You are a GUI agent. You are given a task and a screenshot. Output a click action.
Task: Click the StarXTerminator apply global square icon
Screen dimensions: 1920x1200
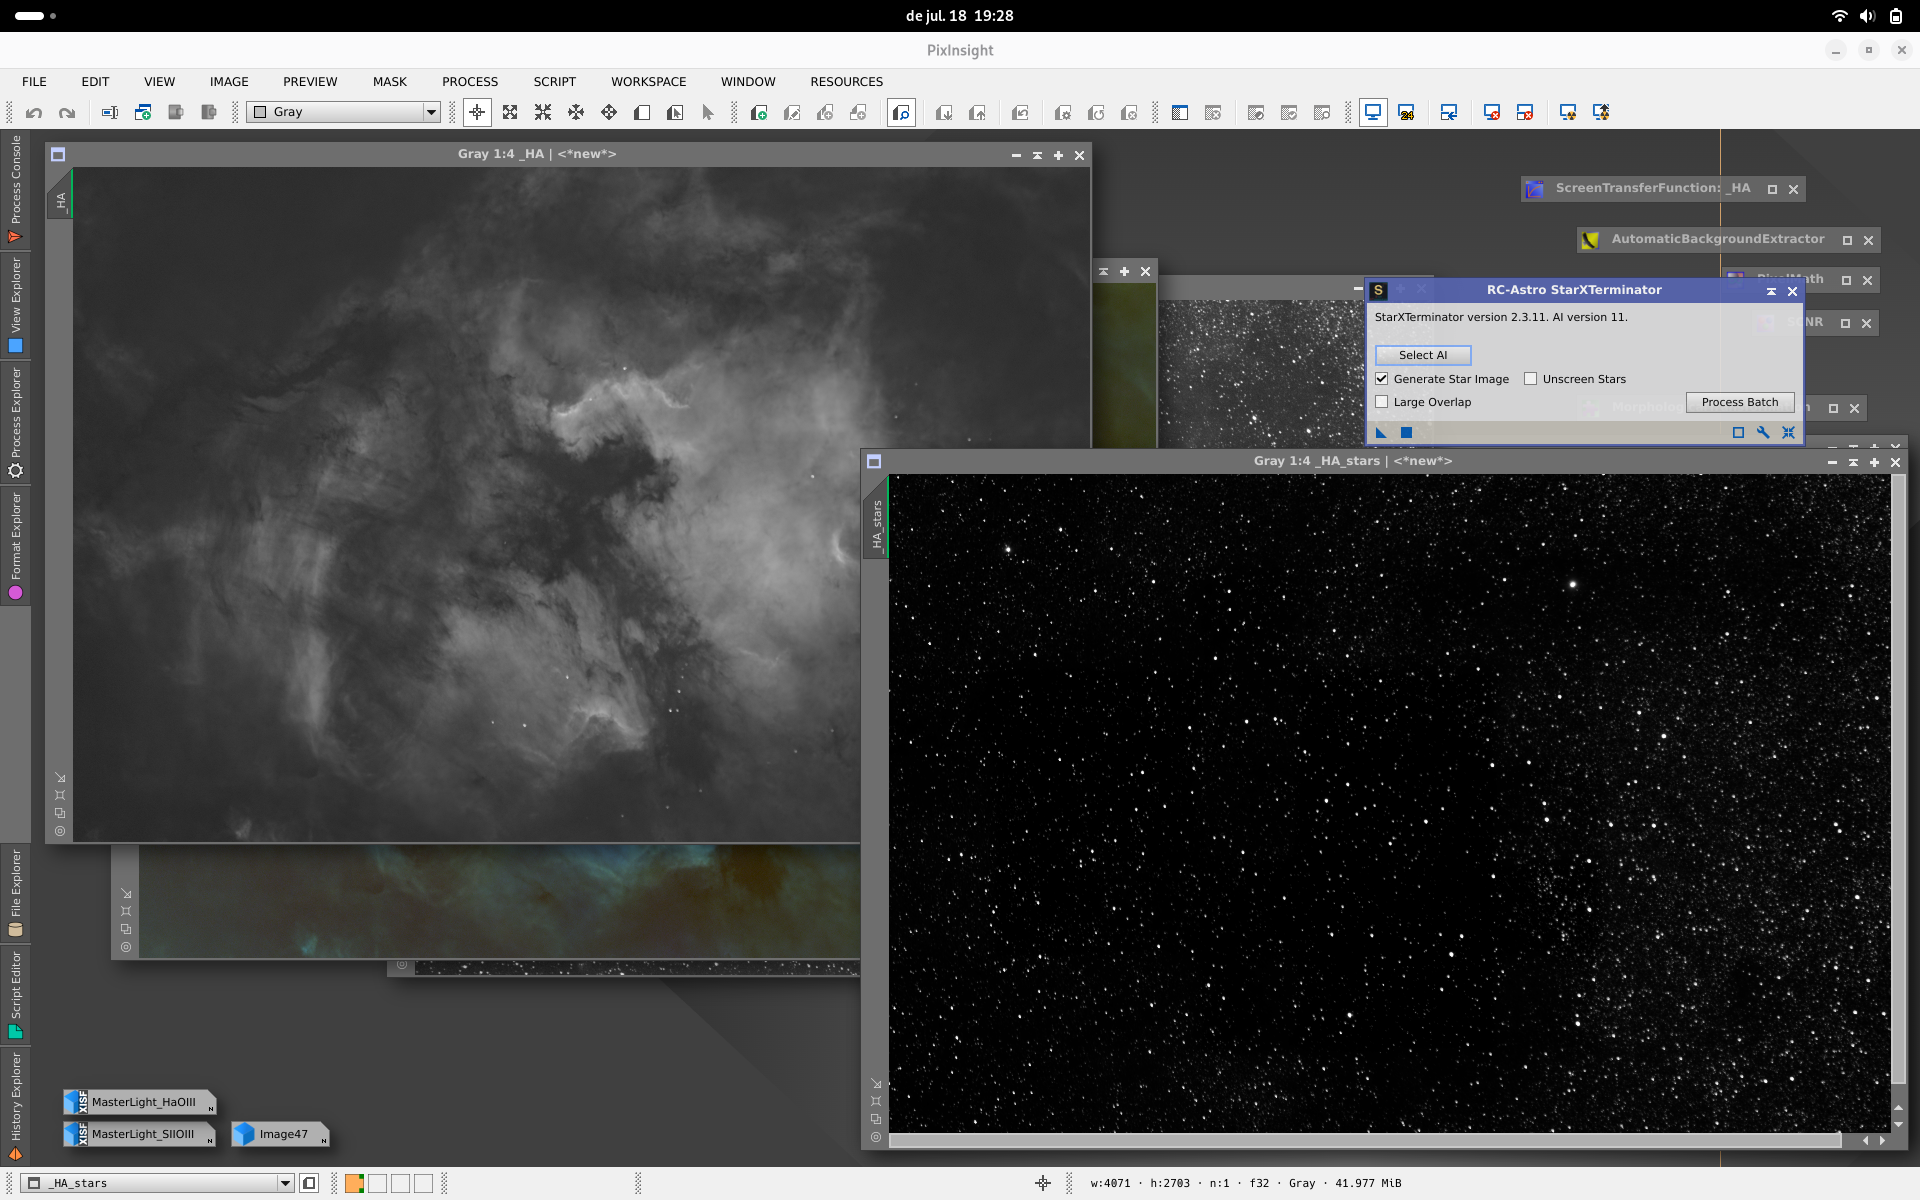1406,432
